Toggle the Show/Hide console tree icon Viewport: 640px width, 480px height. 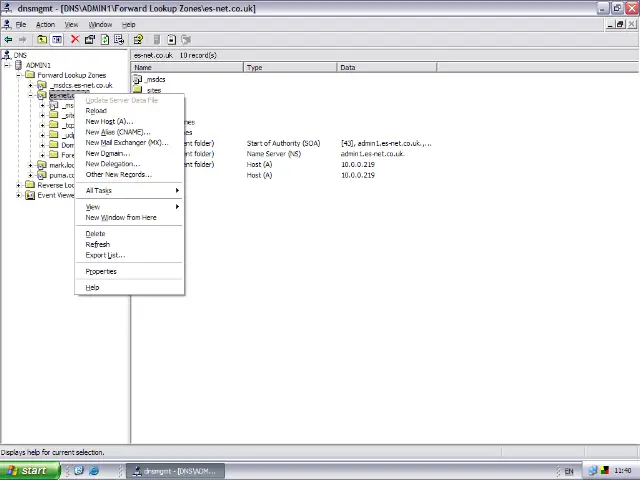57,40
